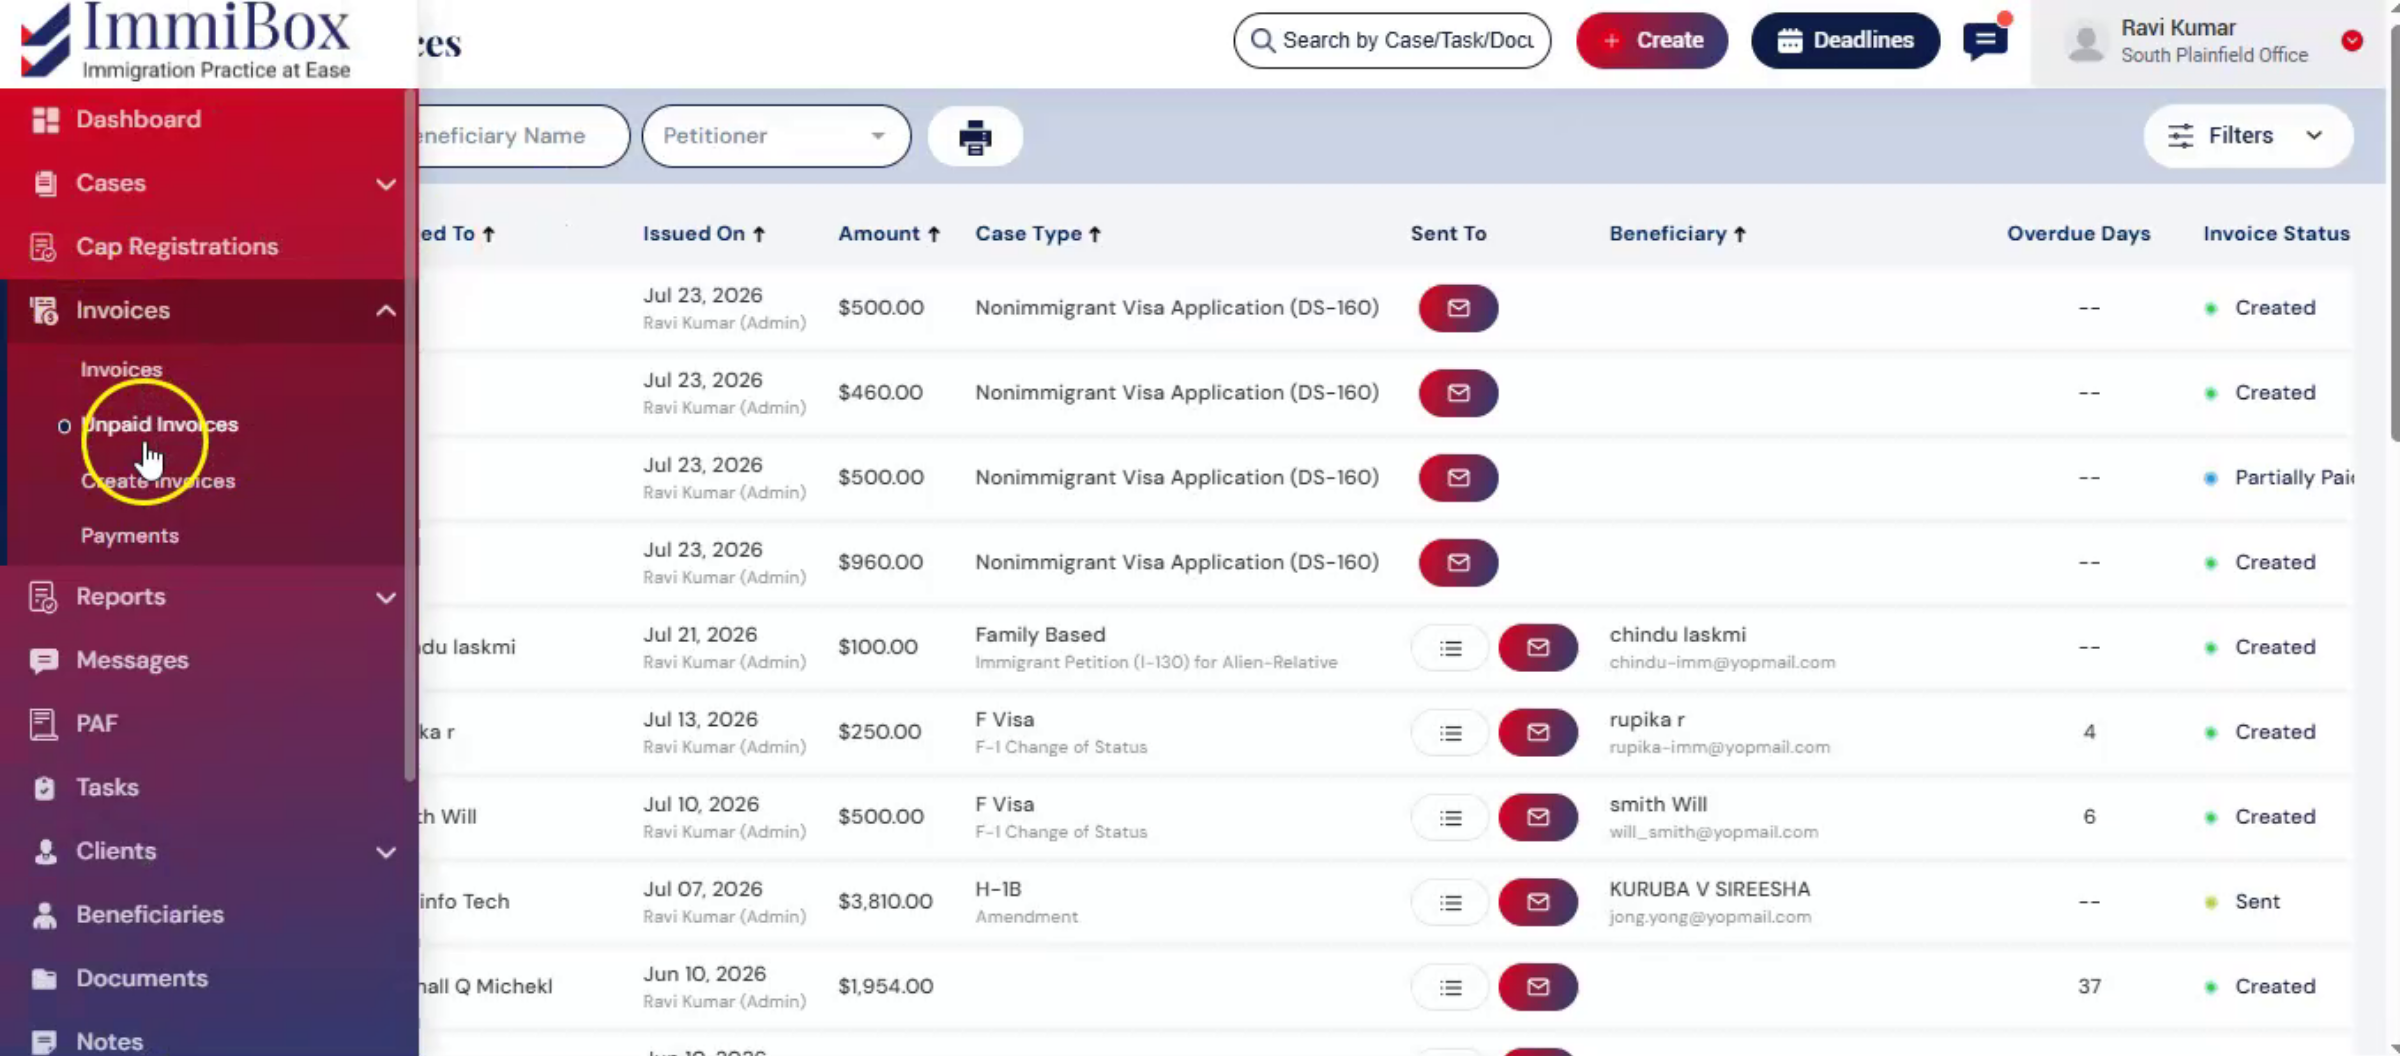The image size is (2400, 1056).
Task: Click the sidebar vertical scrollbar
Action: 410,435
